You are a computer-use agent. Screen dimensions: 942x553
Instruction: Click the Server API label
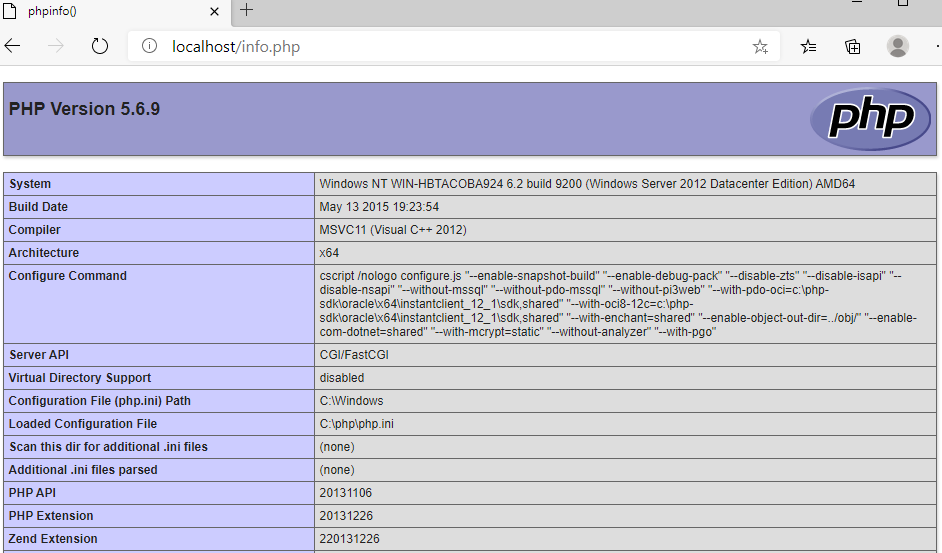38,355
